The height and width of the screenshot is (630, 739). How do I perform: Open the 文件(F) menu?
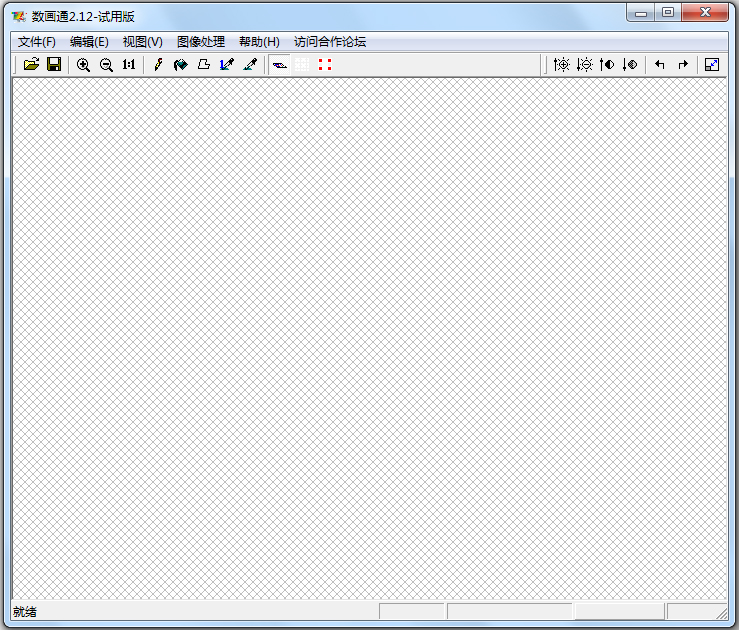click(37, 42)
